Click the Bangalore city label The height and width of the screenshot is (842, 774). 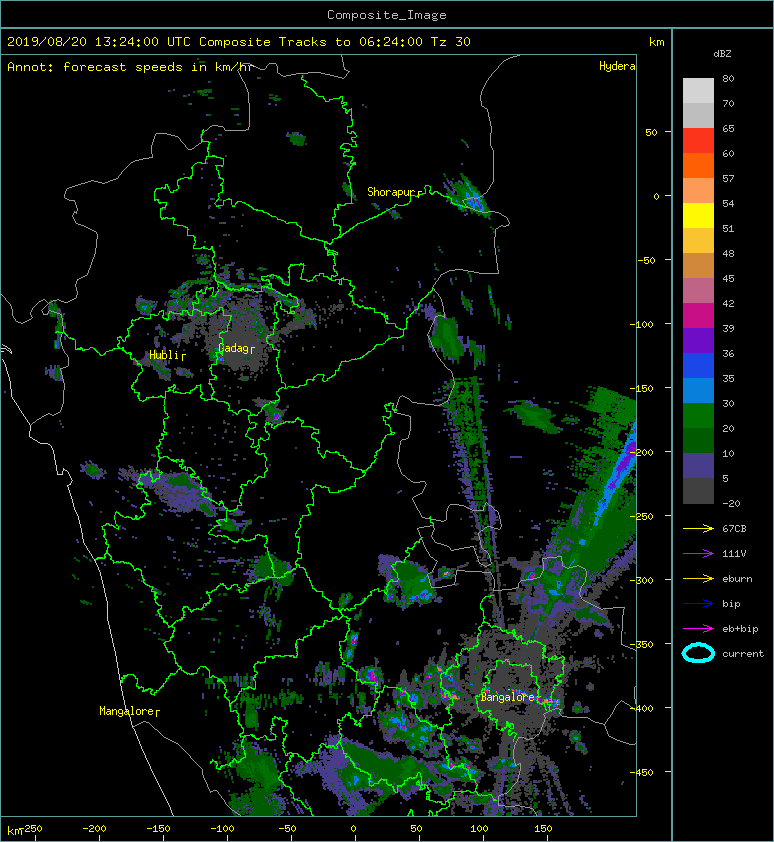(x=507, y=697)
